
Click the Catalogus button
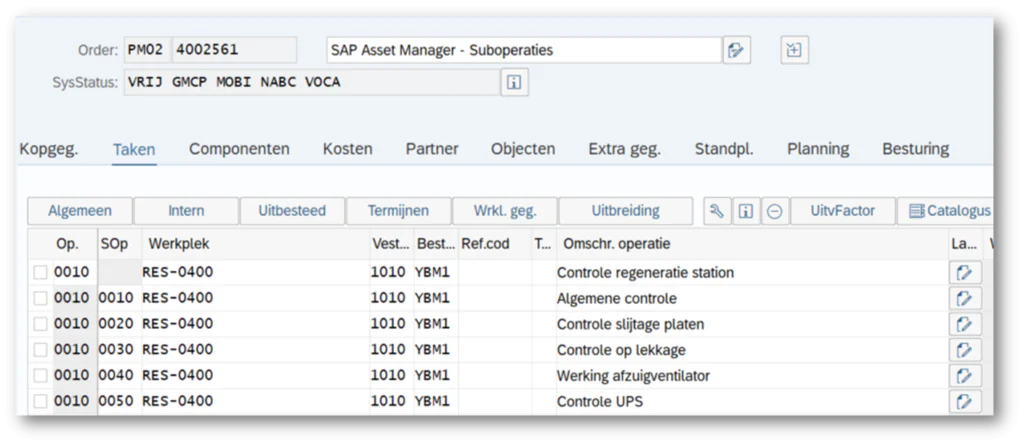coord(945,211)
